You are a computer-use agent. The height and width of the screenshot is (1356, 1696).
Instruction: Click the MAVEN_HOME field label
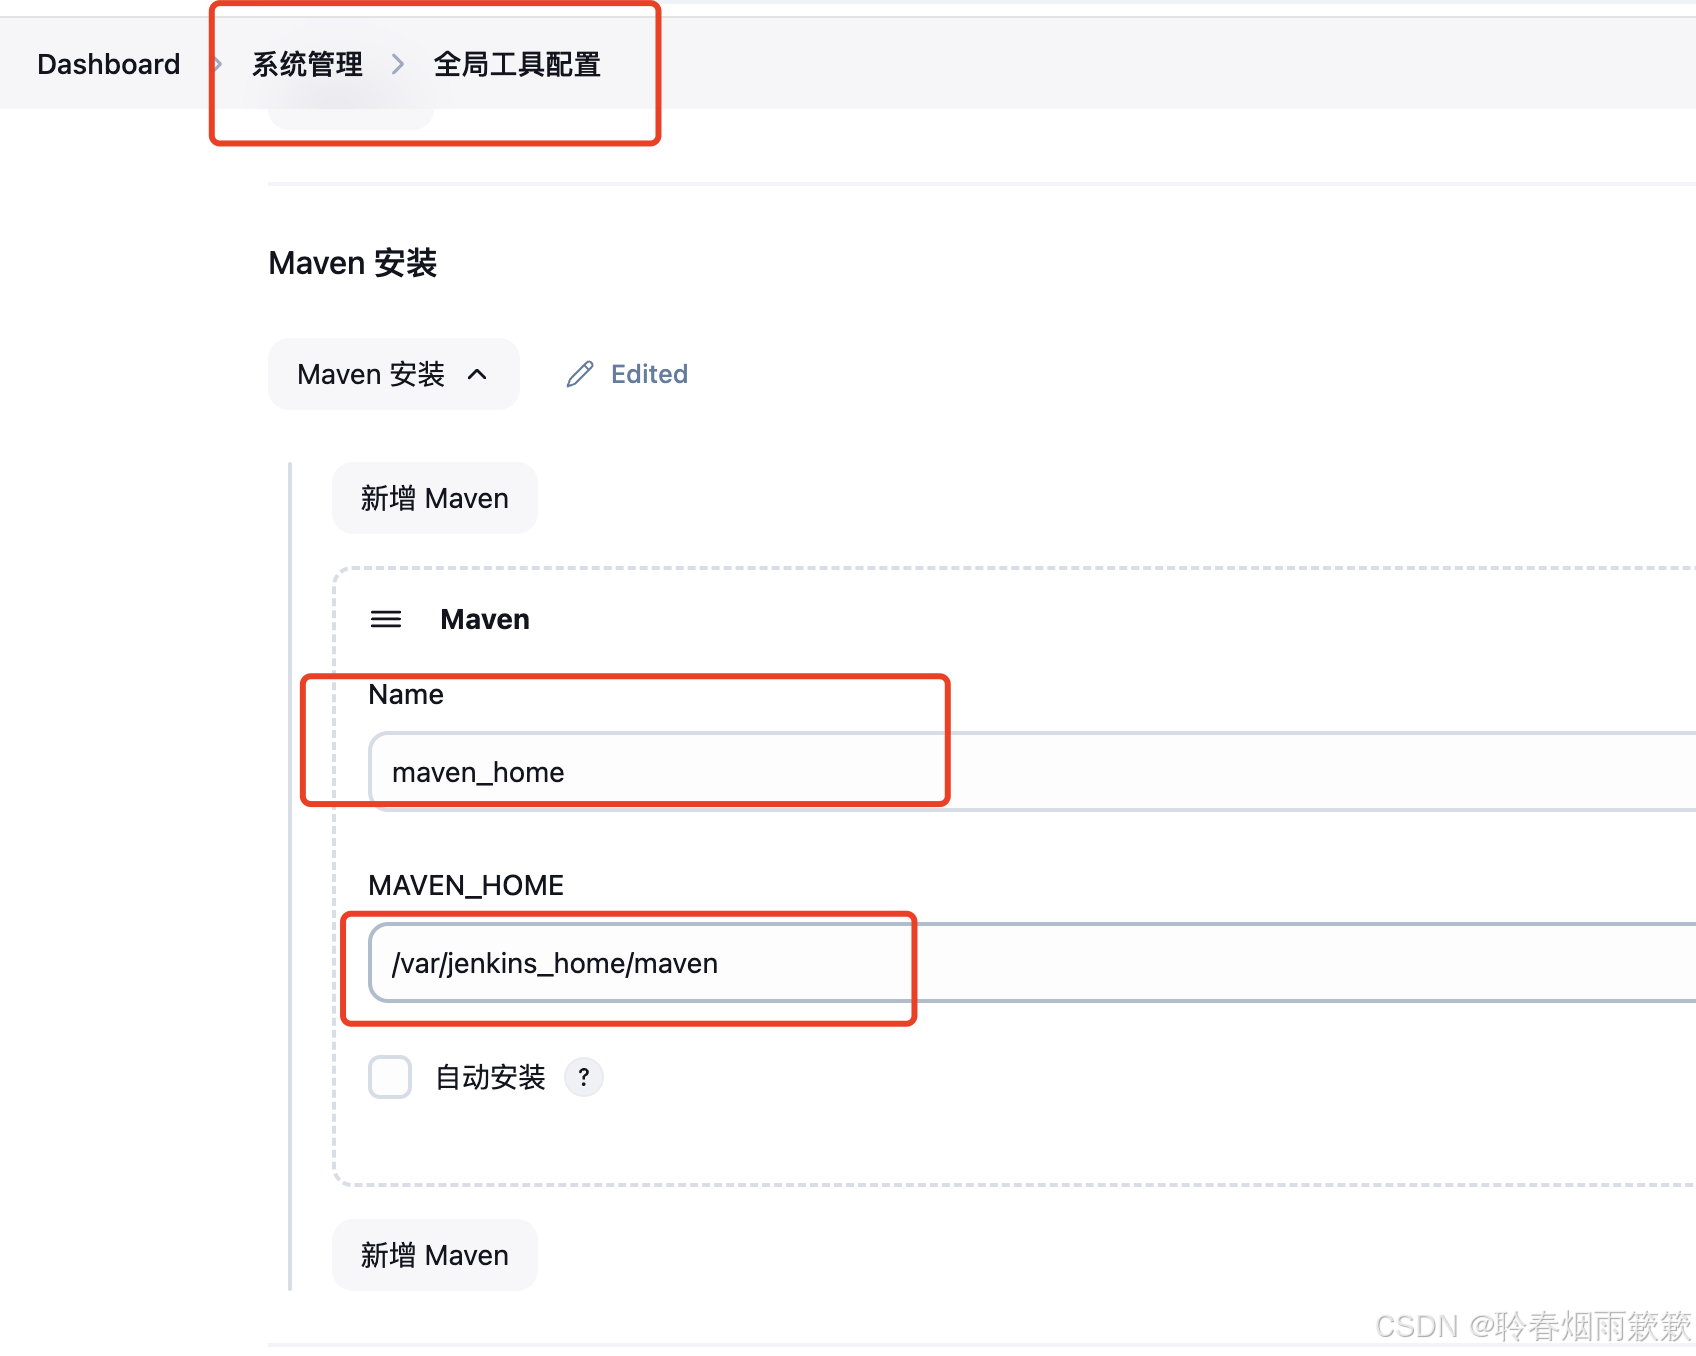pos(466,885)
